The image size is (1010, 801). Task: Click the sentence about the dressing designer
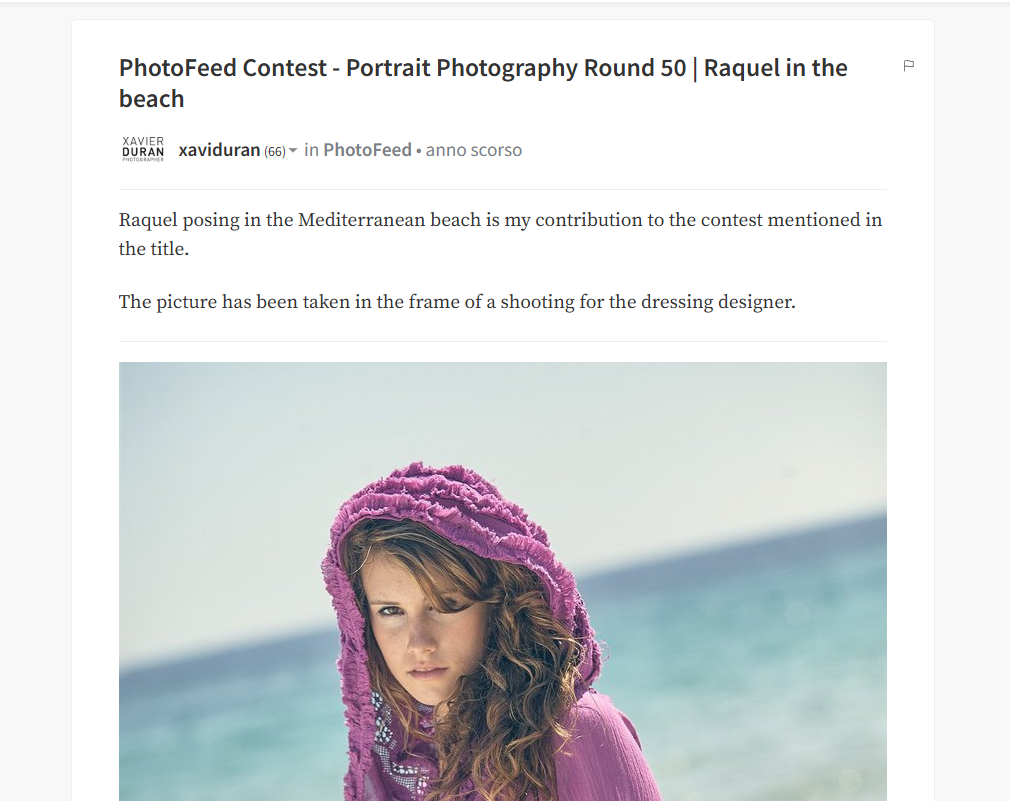coord(457,302)
